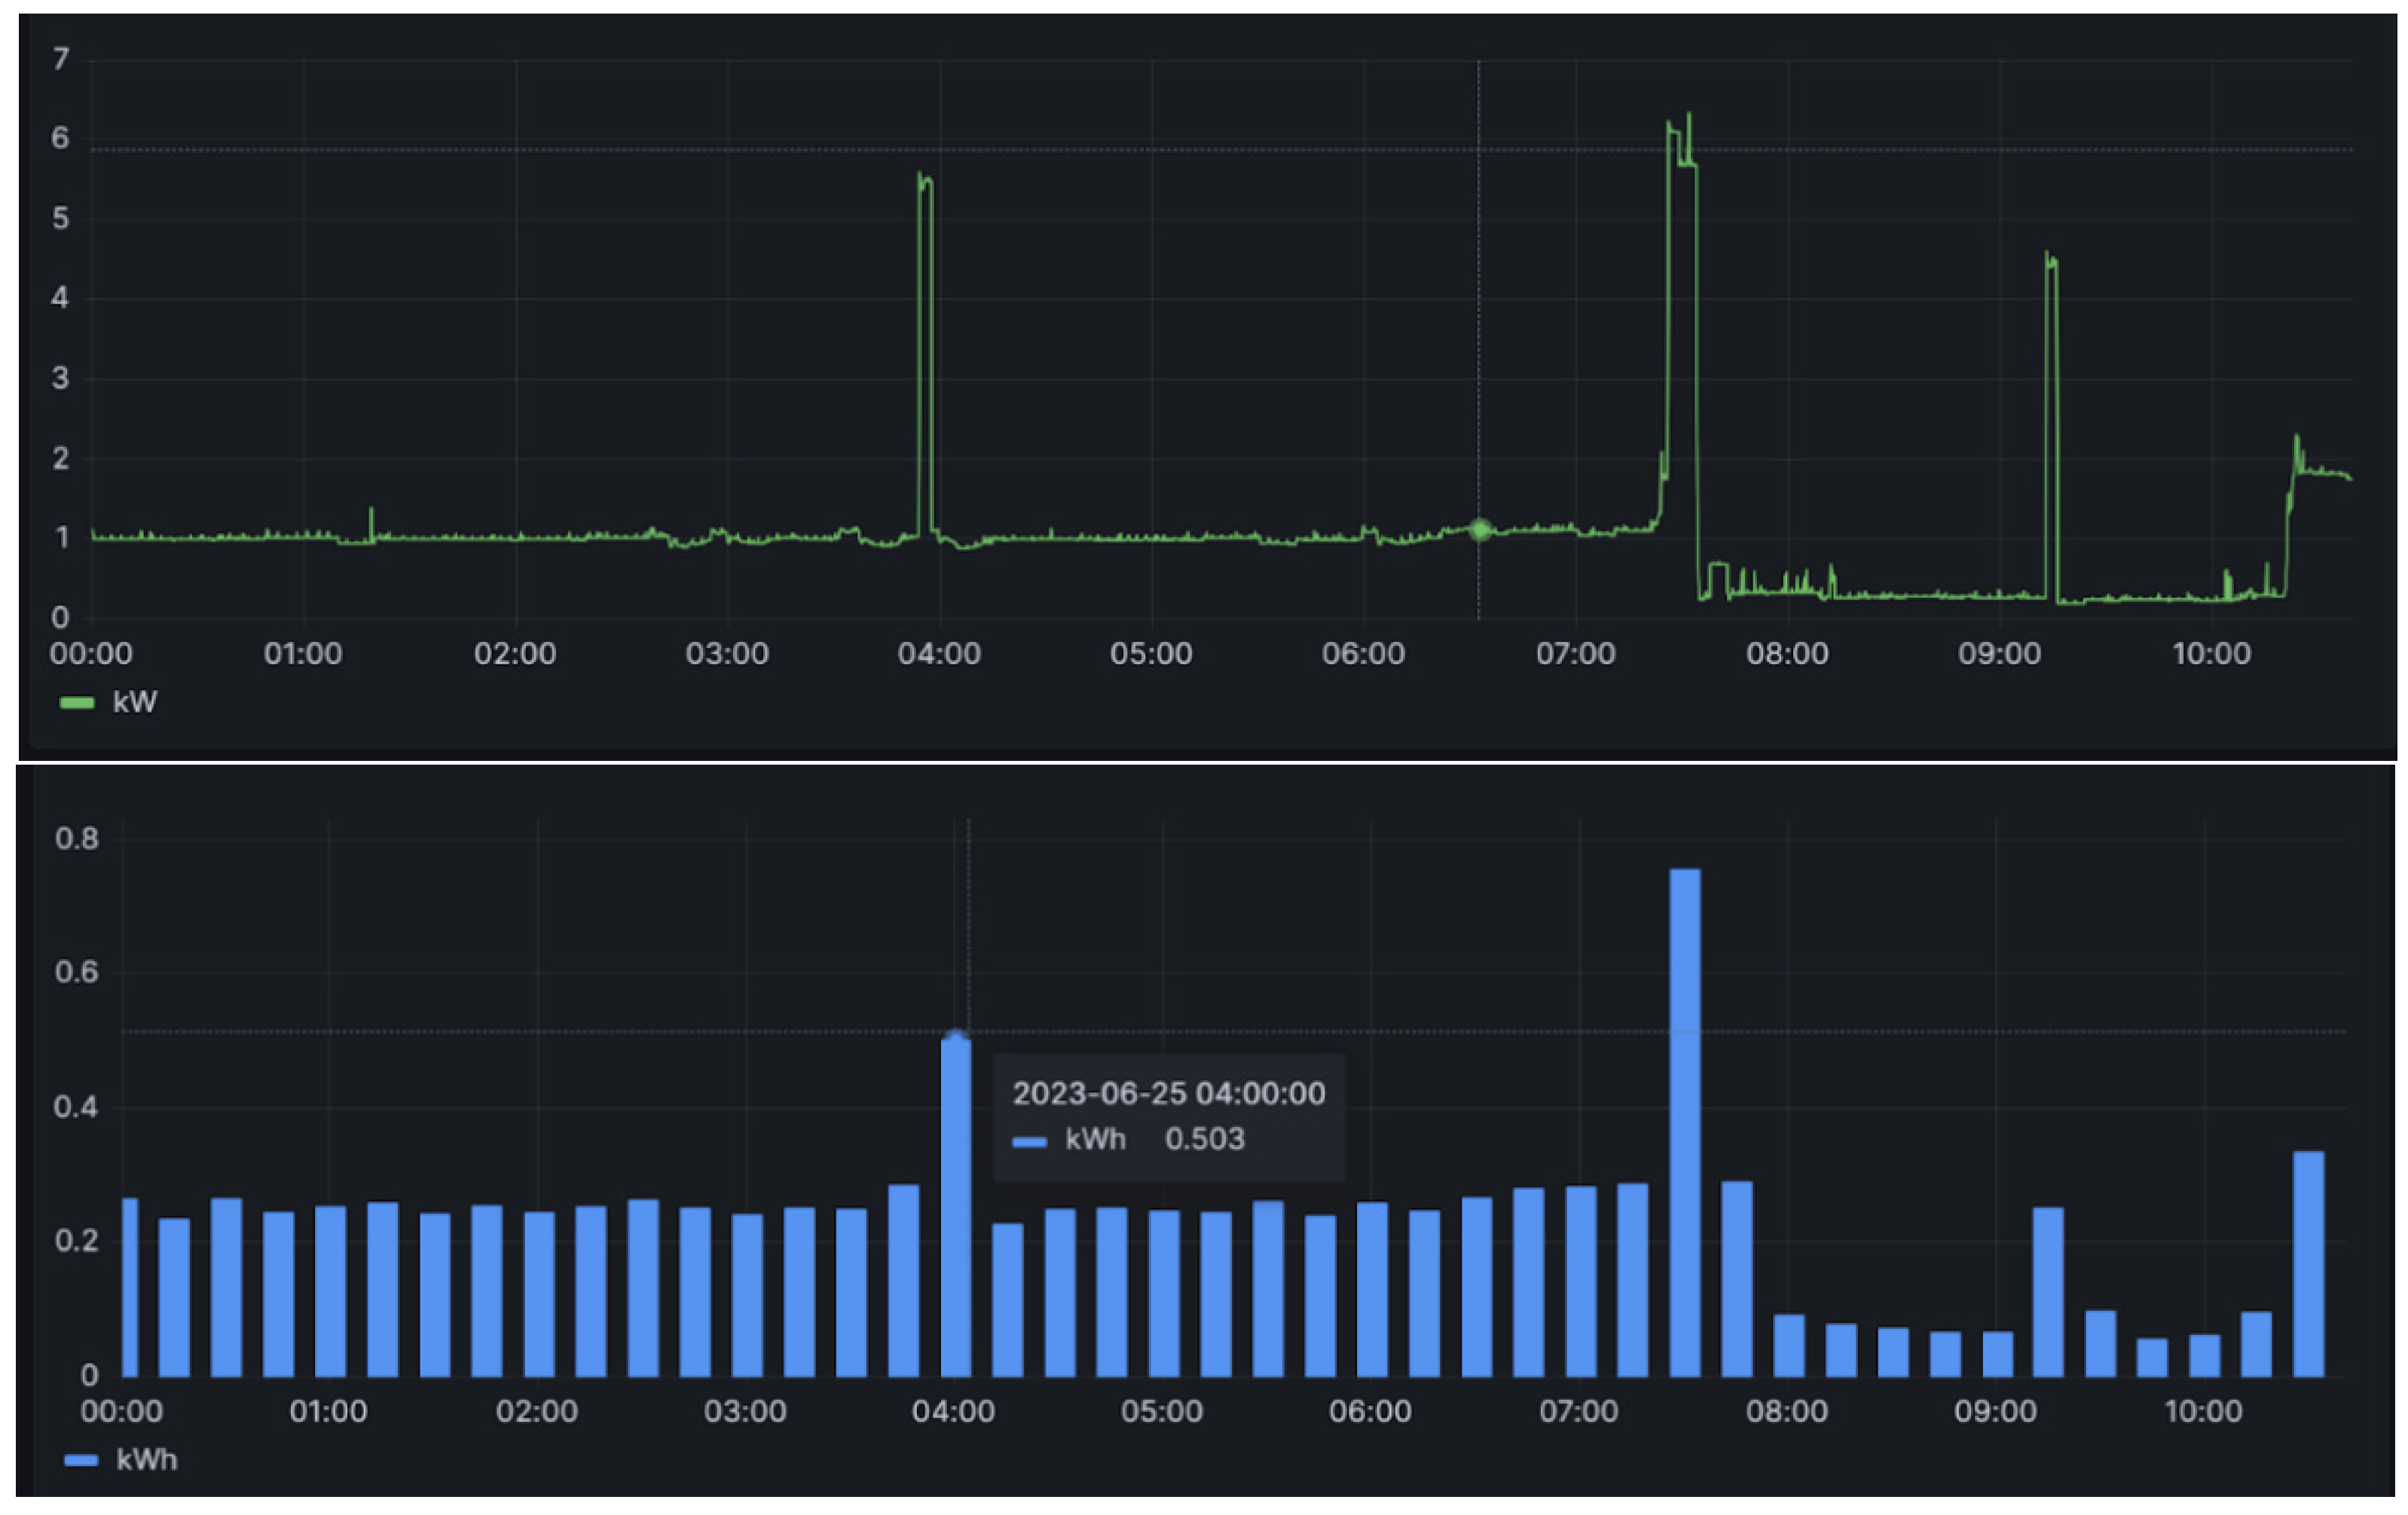Click the green kW legend color swatch
This screenshot has height=1515, width=2408.
[x=77, y=703]
